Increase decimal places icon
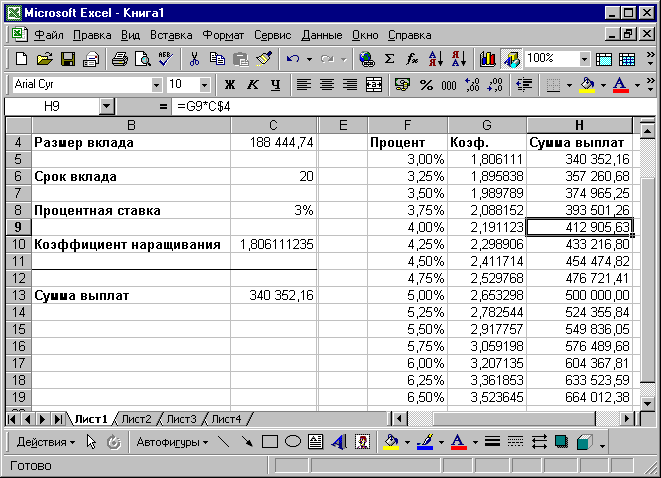This screenshot has height=478, width=661. [472, 85]
